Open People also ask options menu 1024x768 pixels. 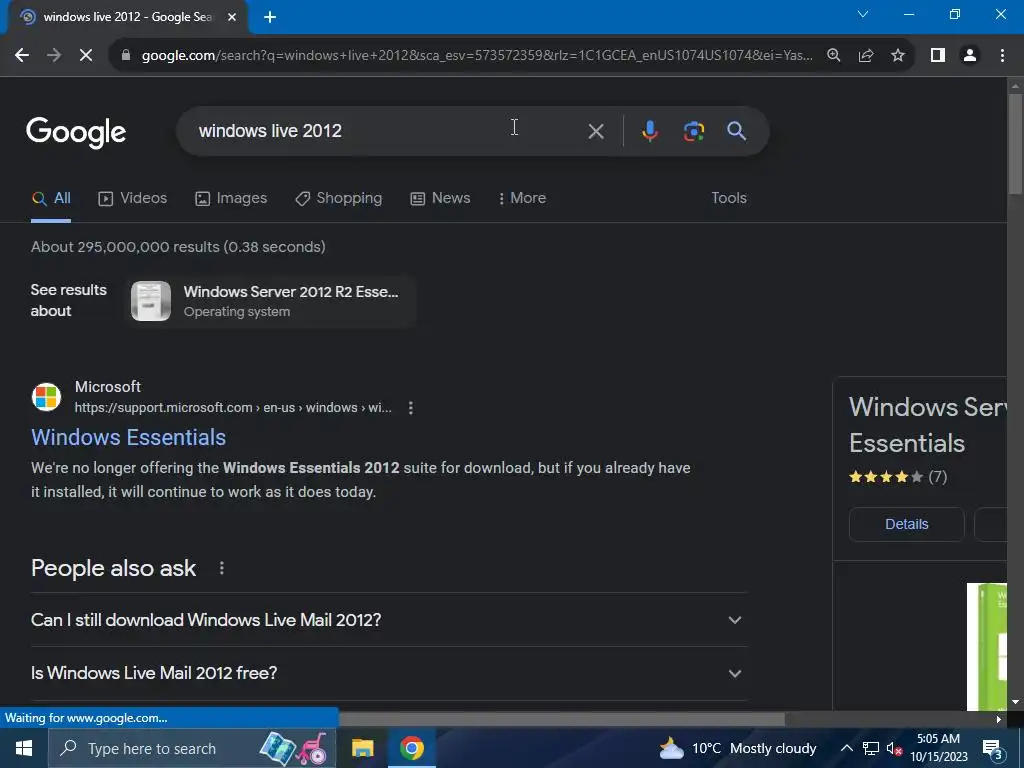[222, 568]
